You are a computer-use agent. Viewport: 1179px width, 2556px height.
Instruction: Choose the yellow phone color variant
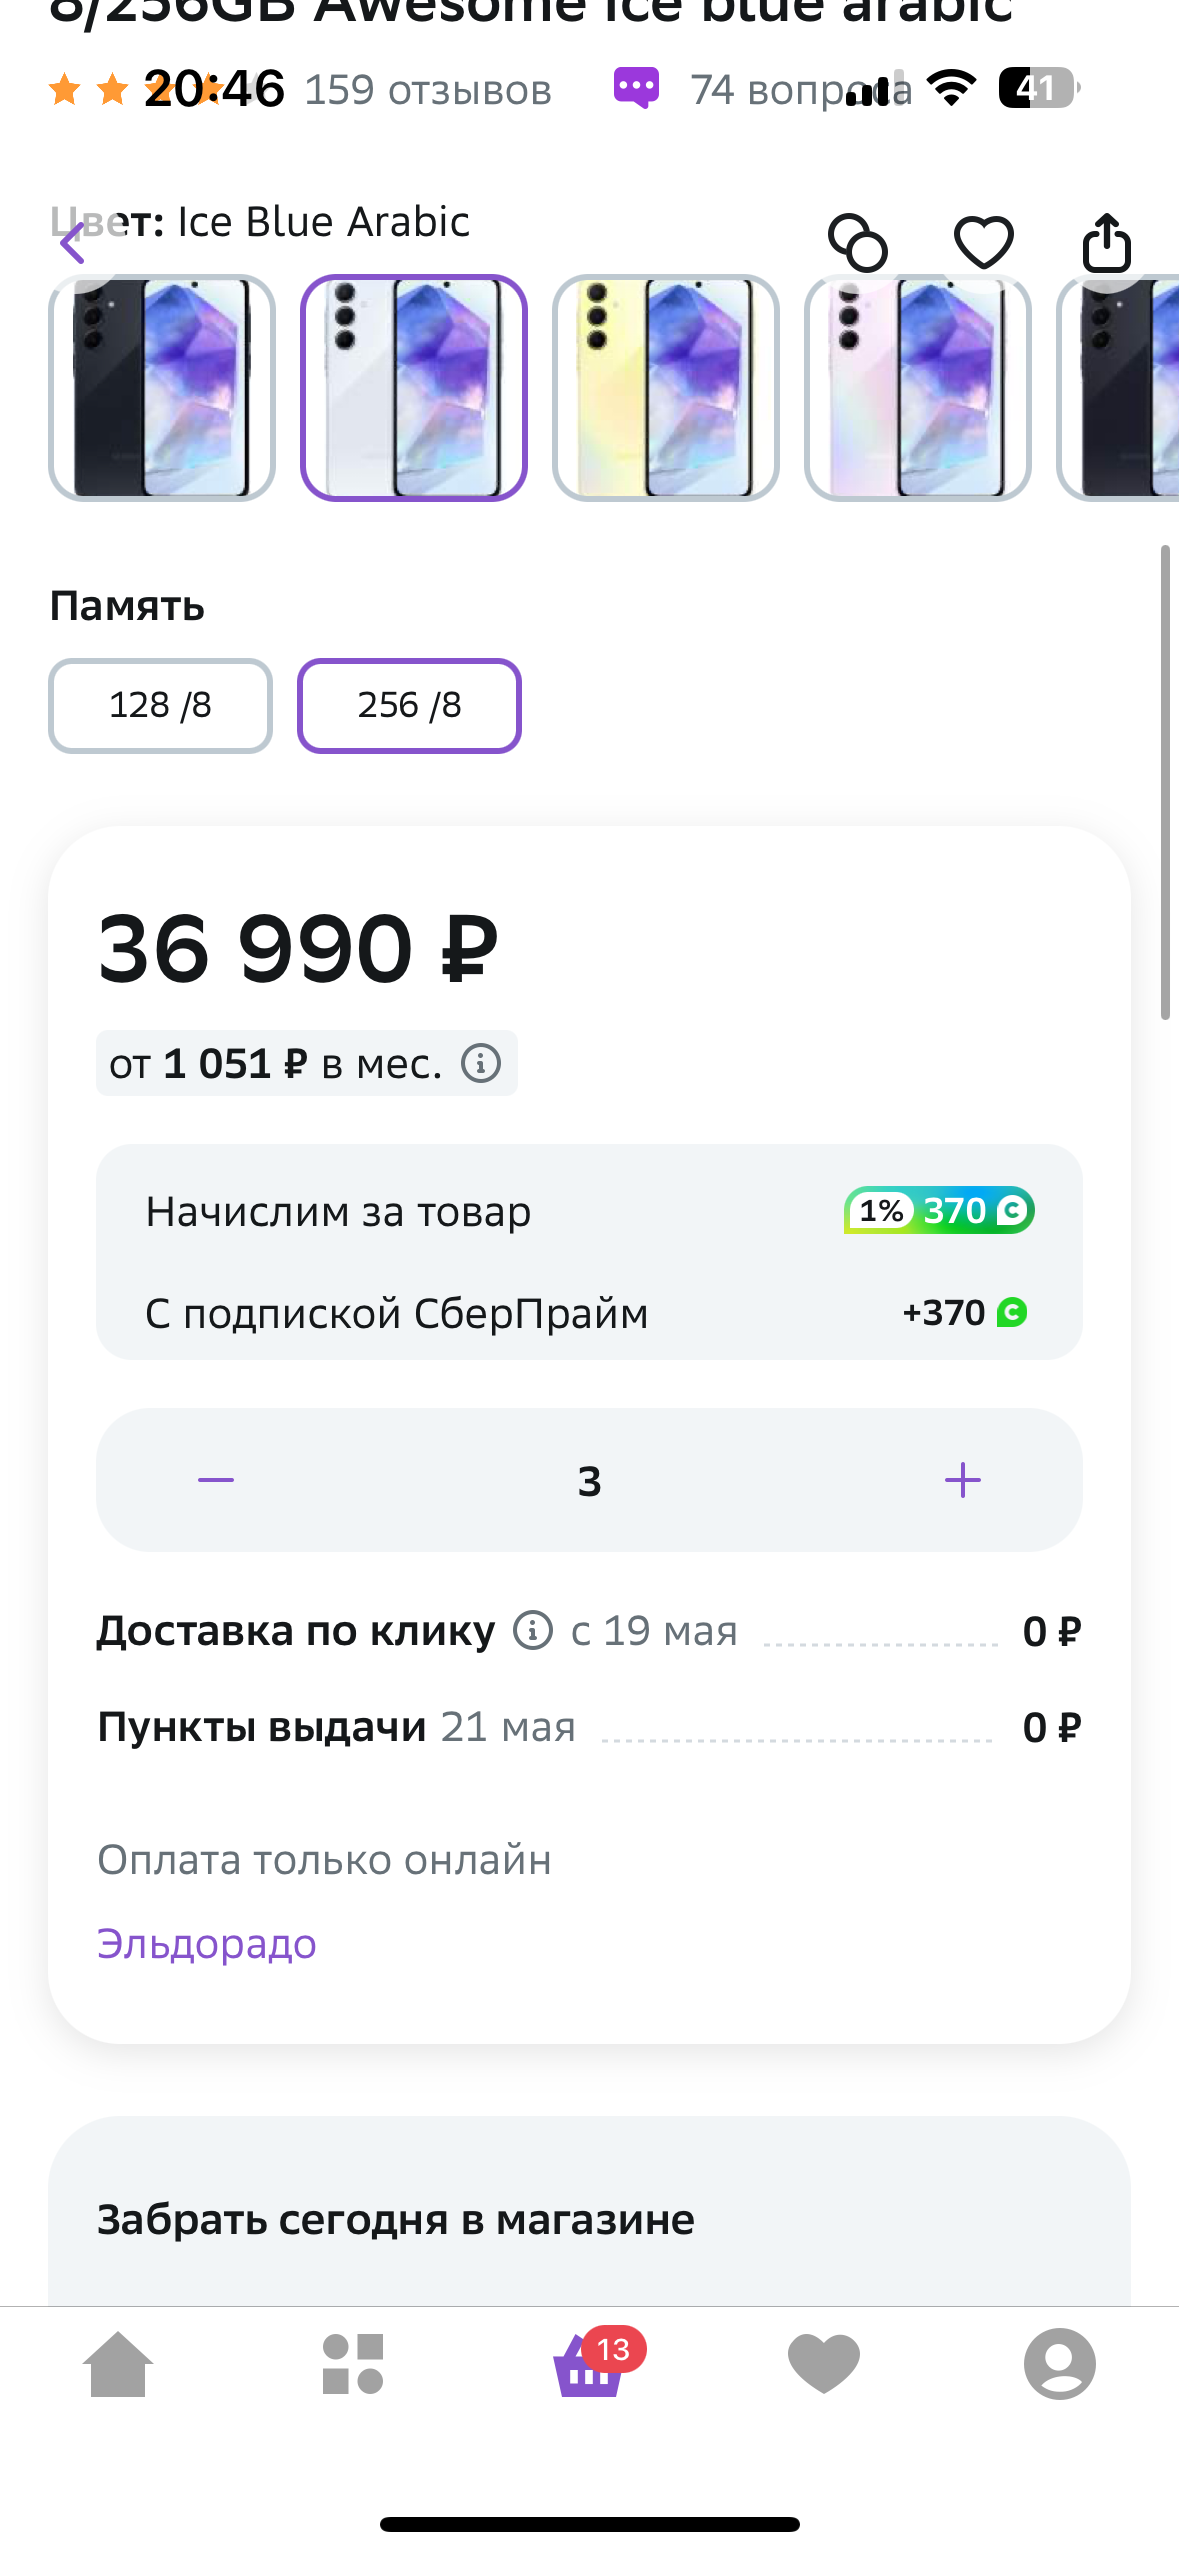pyautogui.click(x=666, y=388)
